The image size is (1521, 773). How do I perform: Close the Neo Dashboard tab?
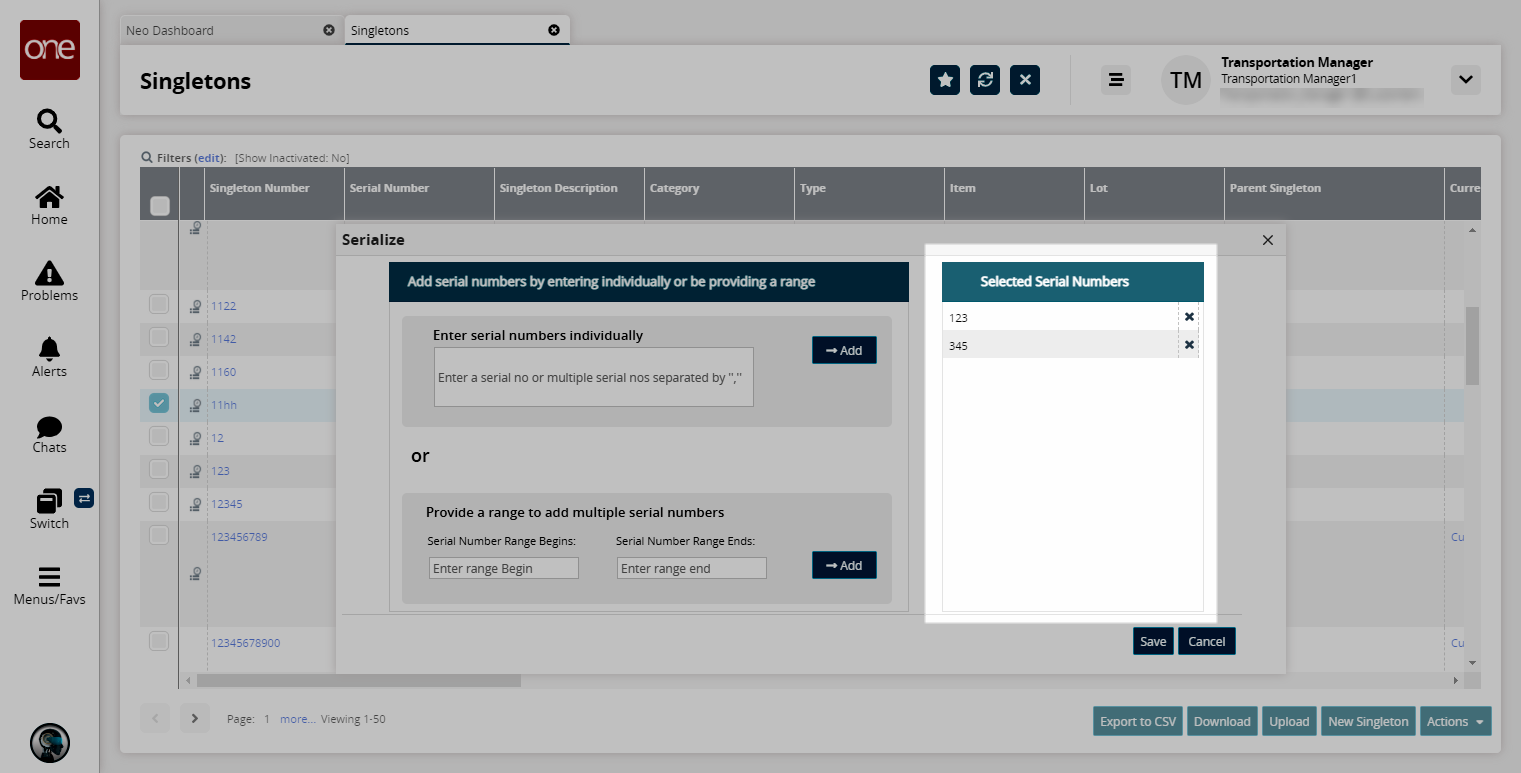329,30
